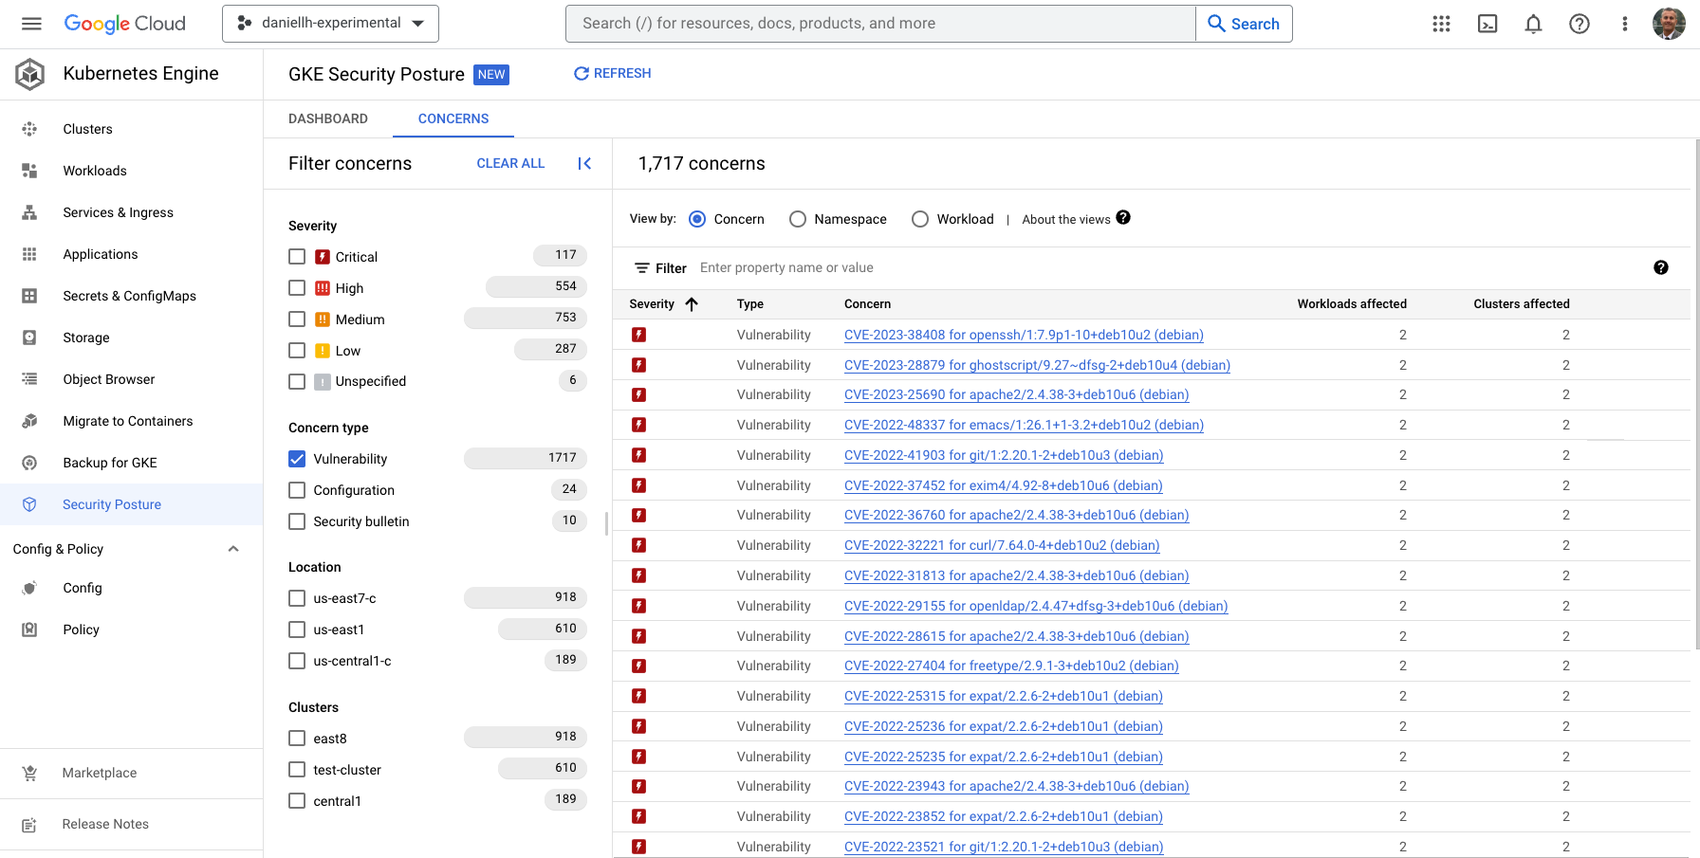The image size is (1700, 858).
Task: Check the central1 cluster checkbox
Action: (297, 801)
